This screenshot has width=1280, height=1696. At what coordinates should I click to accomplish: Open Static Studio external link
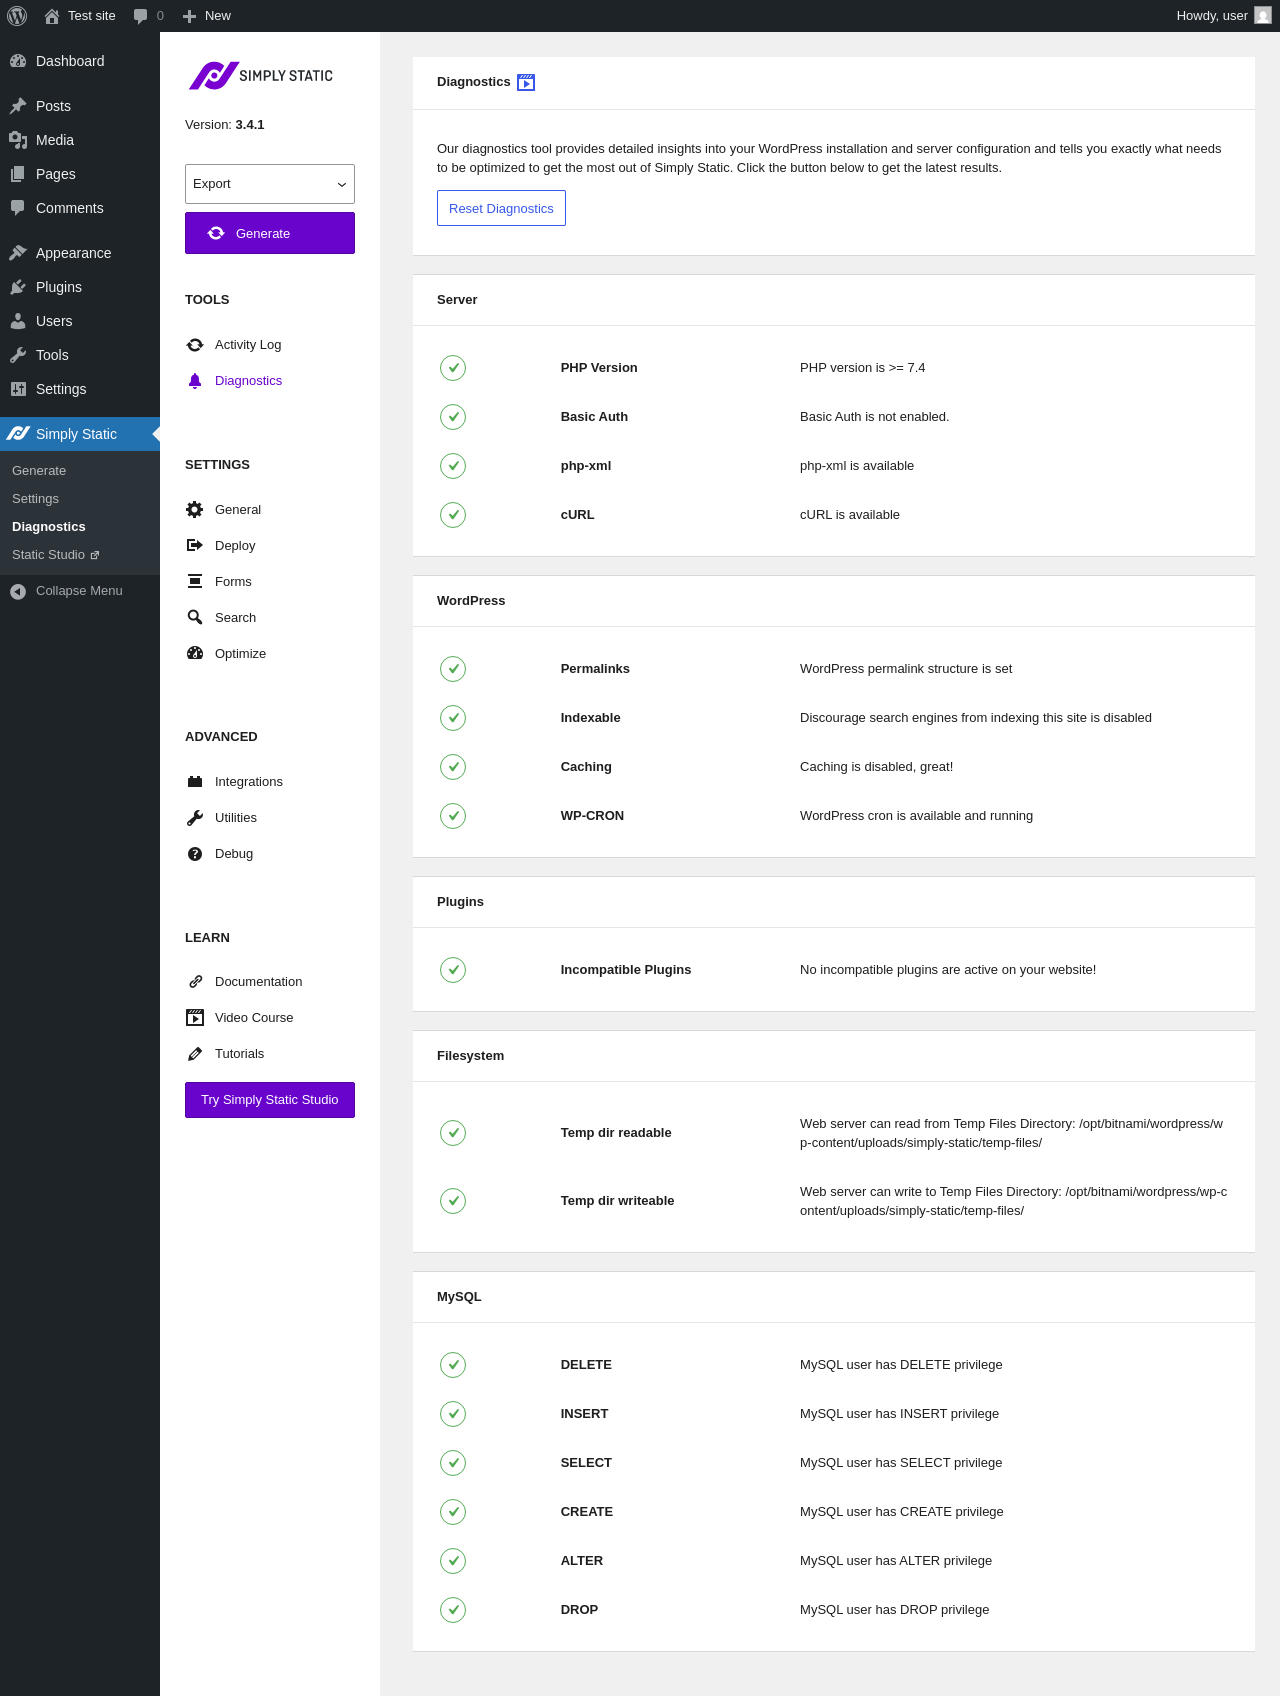[x=56, y=555]
